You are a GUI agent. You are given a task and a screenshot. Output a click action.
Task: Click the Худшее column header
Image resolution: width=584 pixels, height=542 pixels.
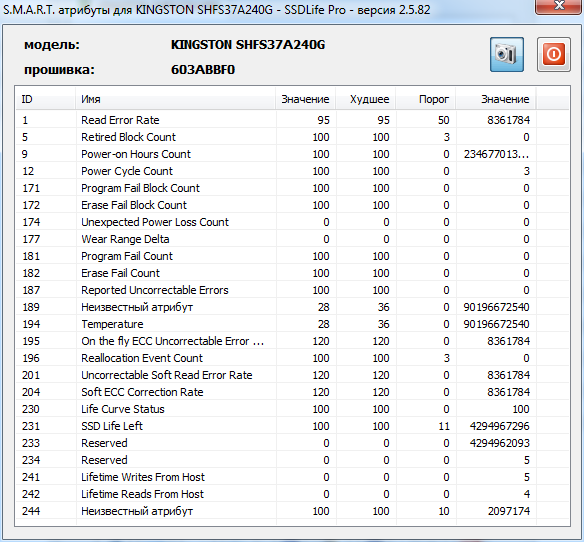tap(365, 99)
